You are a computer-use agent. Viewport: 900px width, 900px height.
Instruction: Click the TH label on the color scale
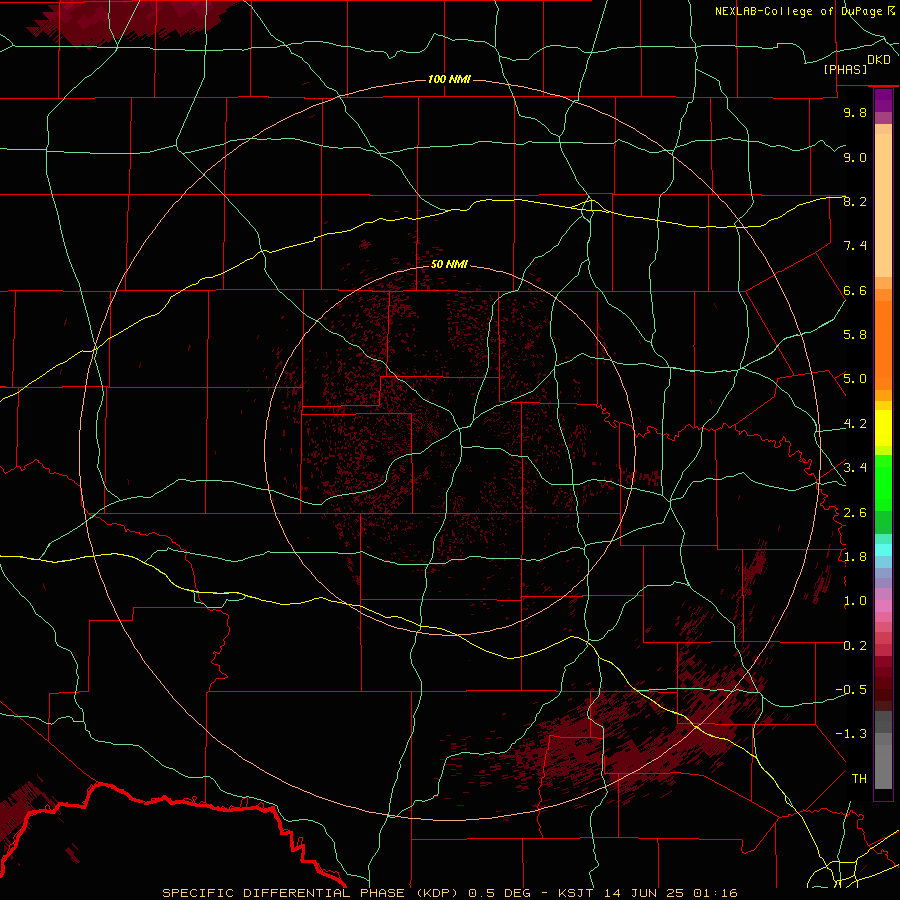pos(859,779)
